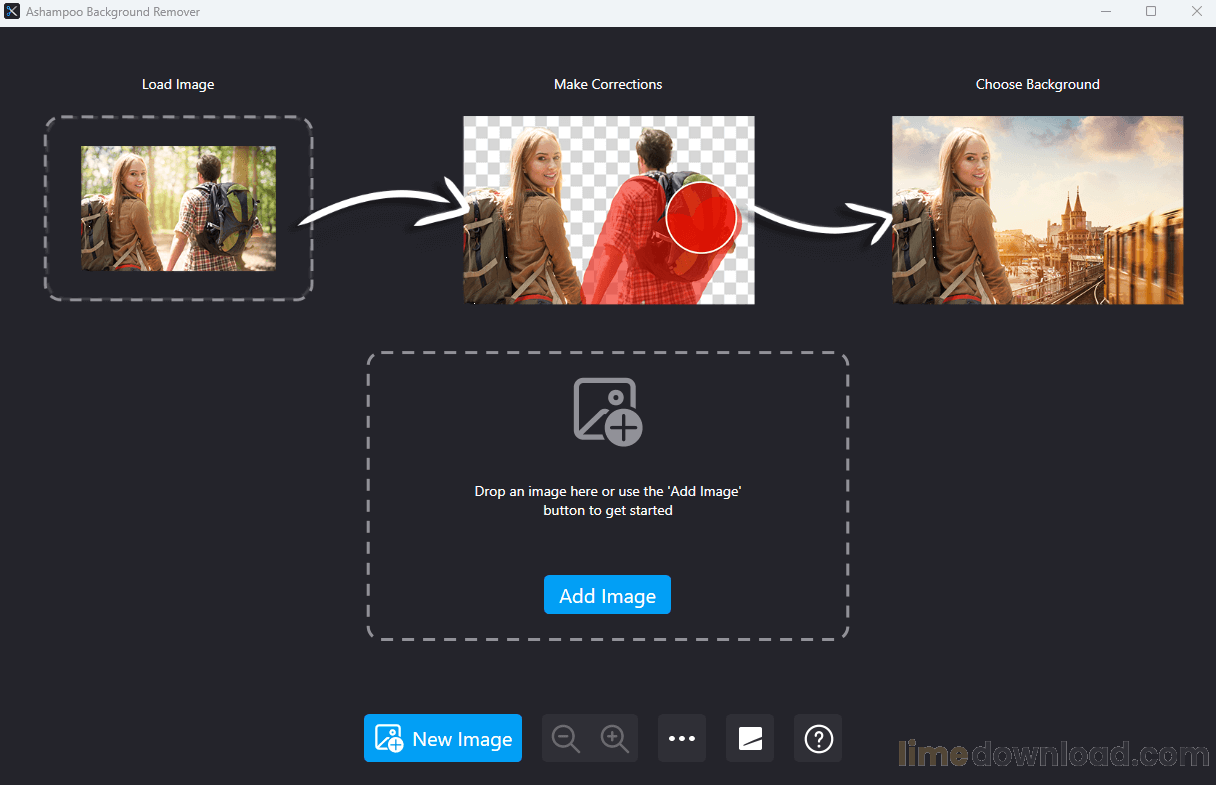1216x785 pixels.
Task: Click the Add Image button
Action: point(607,595)
